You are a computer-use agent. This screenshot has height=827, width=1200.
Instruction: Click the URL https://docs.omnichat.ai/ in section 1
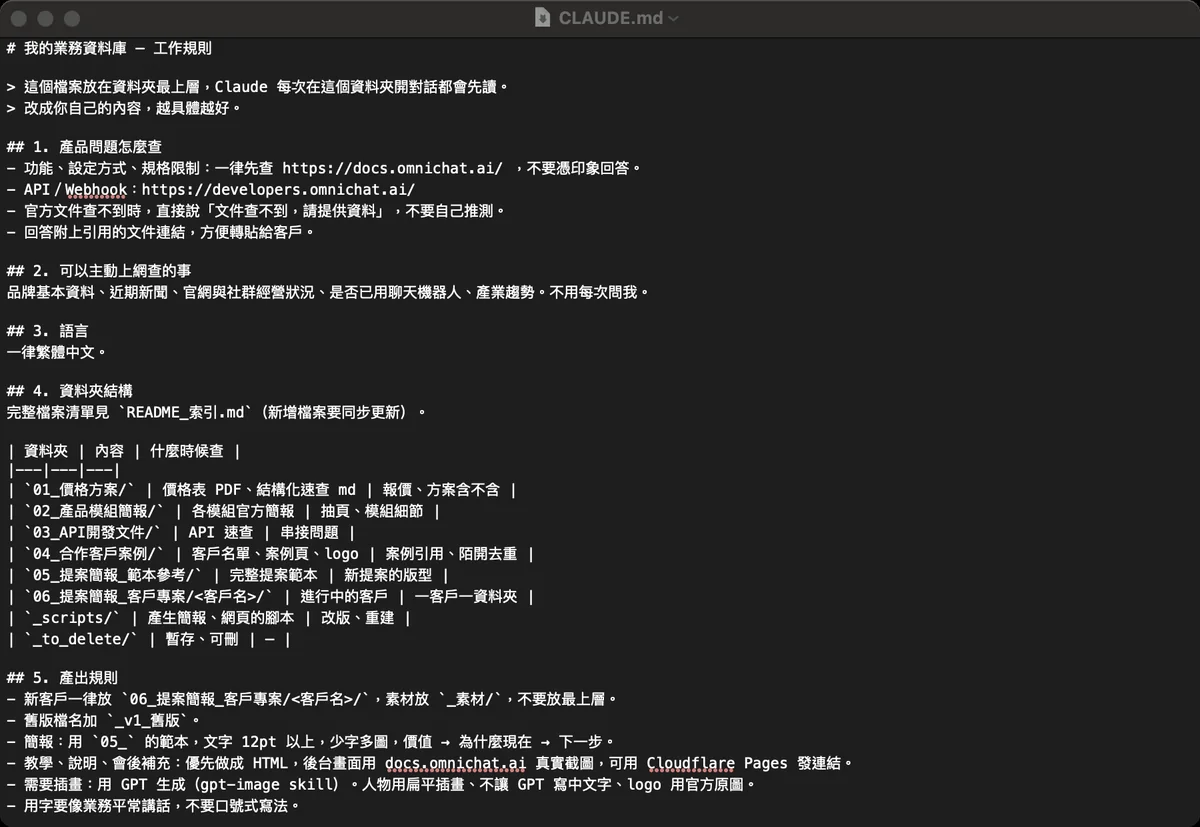click(x=392, y=168)
